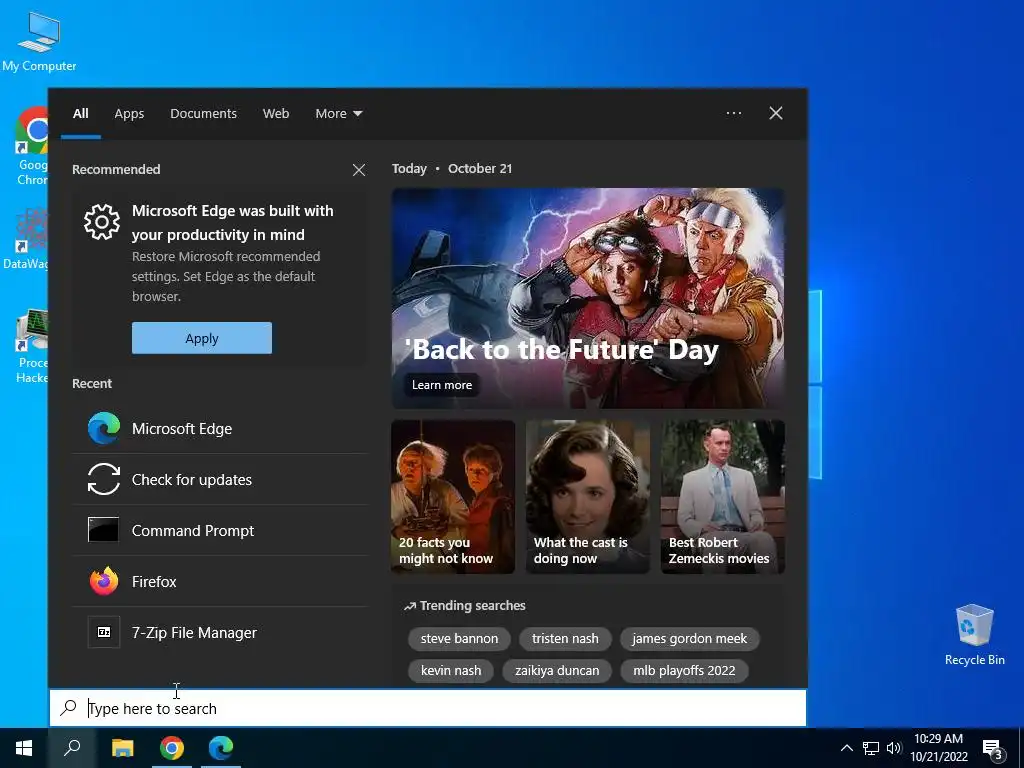Image resolution: width=1024 pixels, height=768 pixels.
Task: Open the 'Back to the Future' Day hero image
Action: [x=588, y=298]
